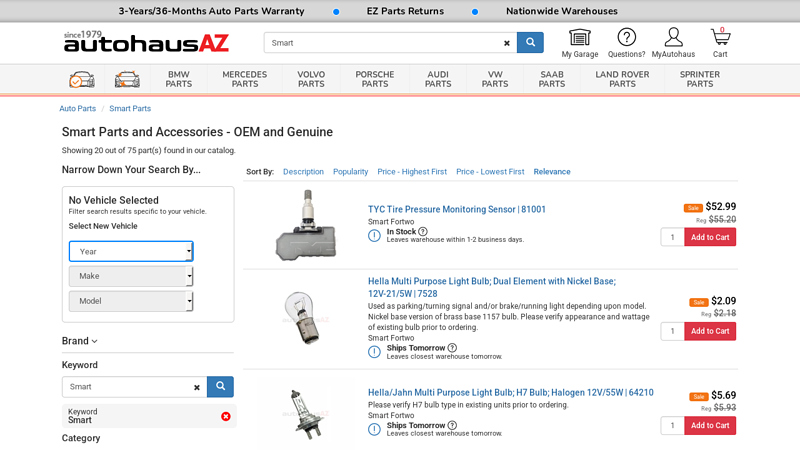This screenshot has height=450, width=800.
Task: Click the autohausAZ logo
Action: click(146, 42)
